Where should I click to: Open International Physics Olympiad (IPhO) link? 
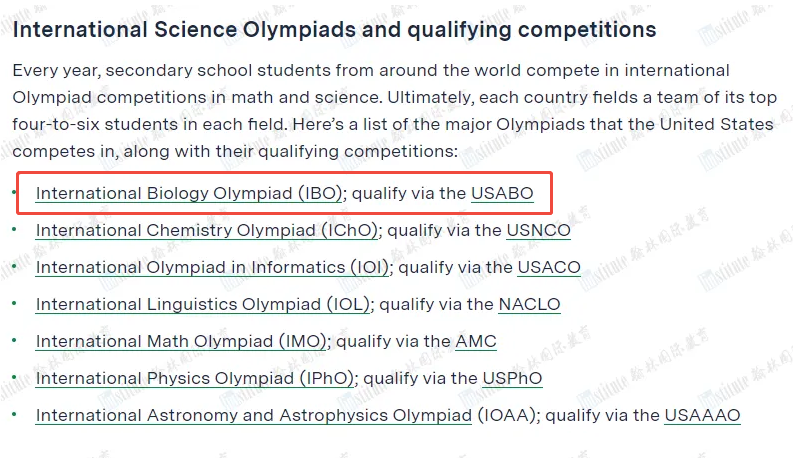(x=195, y=378)
